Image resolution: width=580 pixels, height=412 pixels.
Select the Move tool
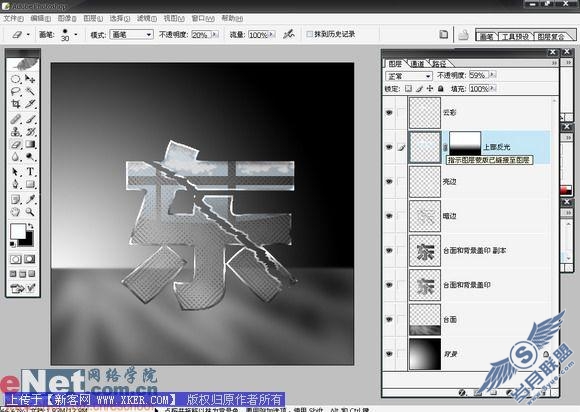[x=30, y=79]
